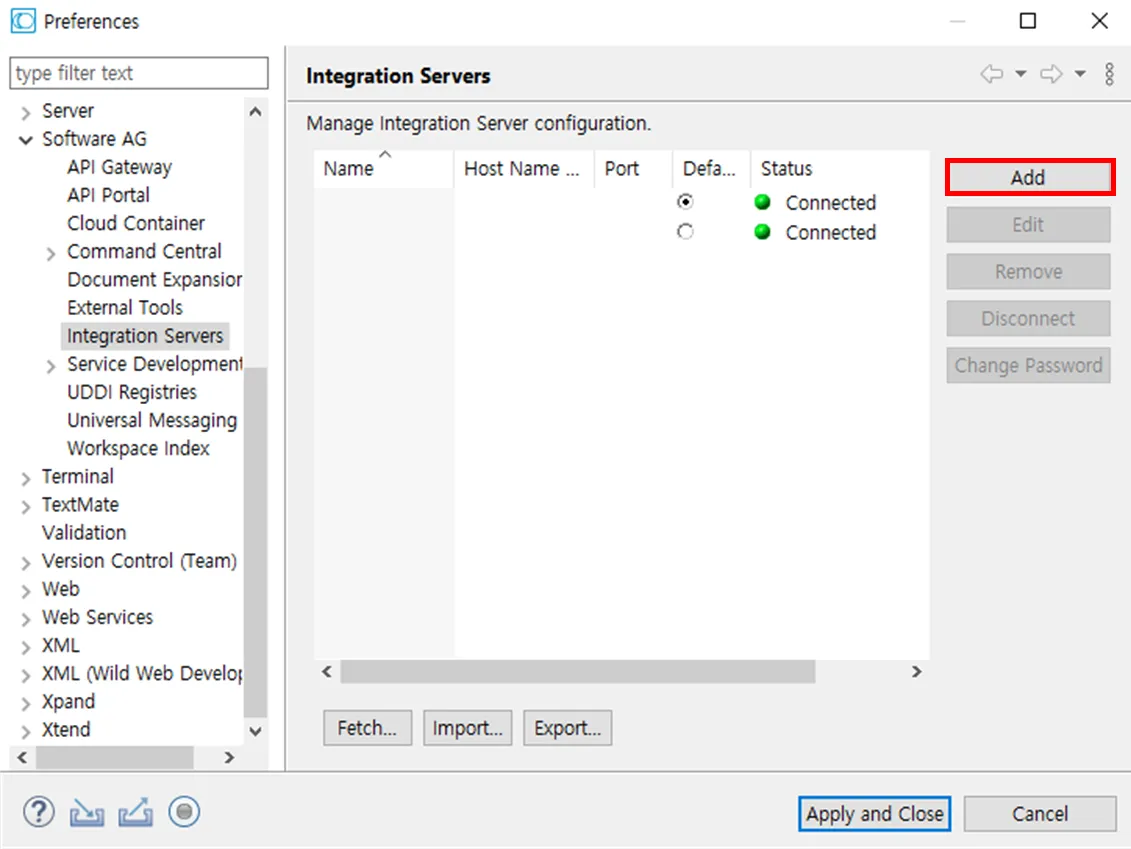
Task: Click tree horizontal scrollbar left arrow
Action: pyautogui.click(x=22, y=757)
